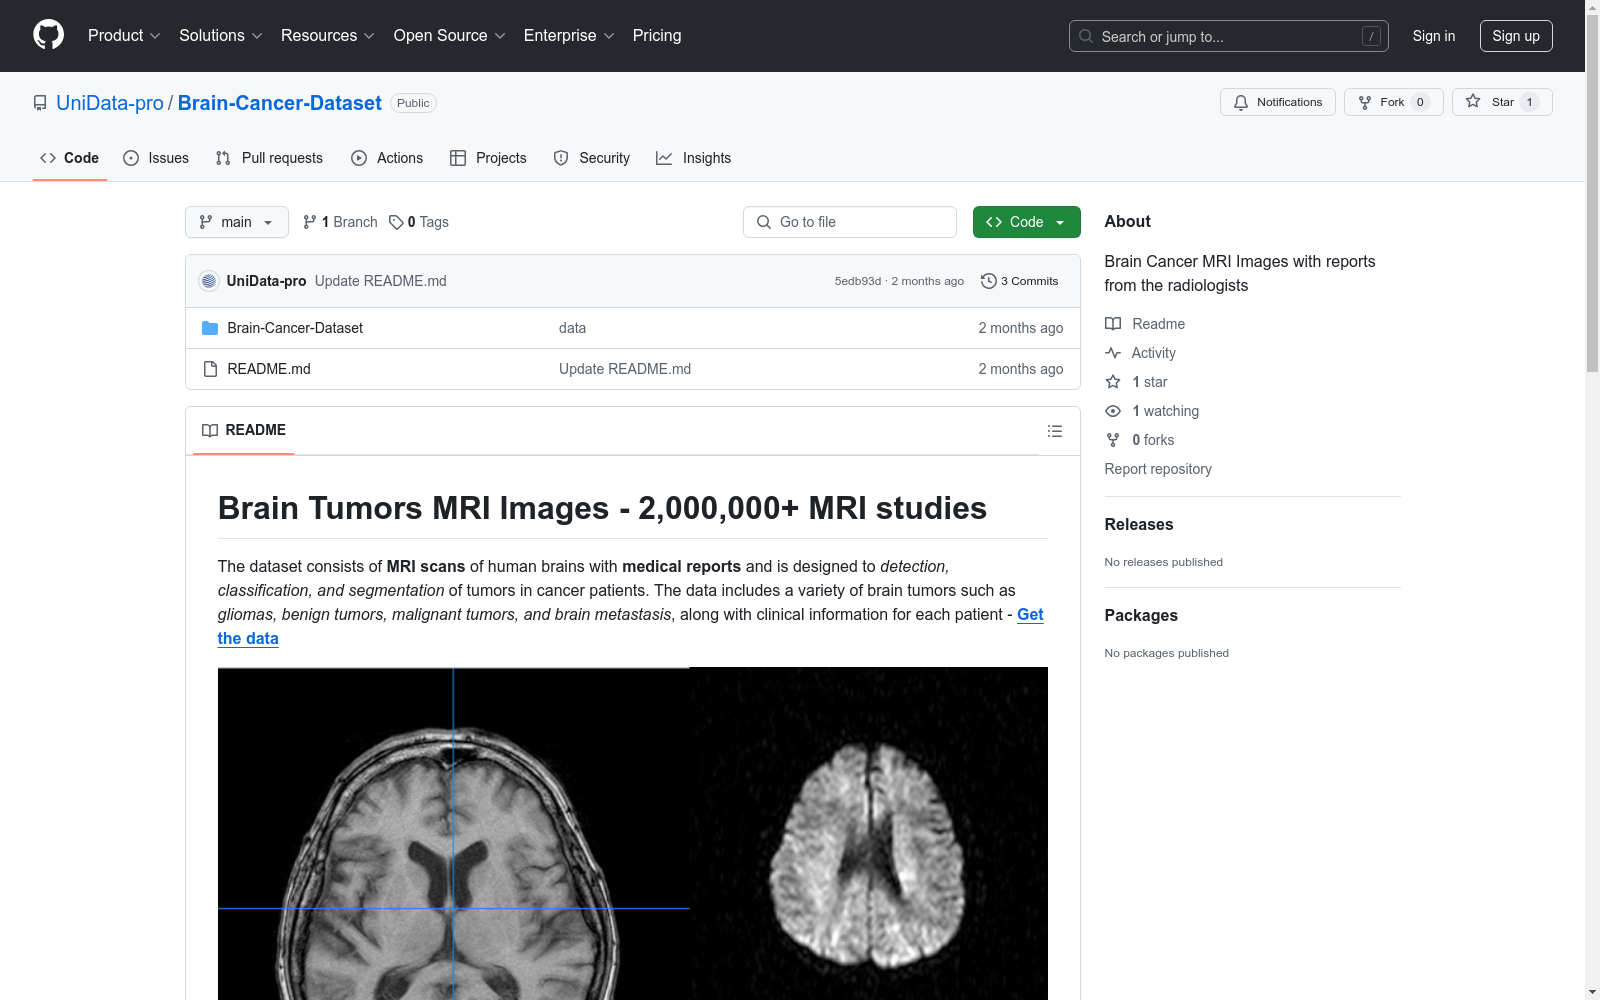This screenshot has width=1600, height=1000.
Task: Go to the Pricing page
Action: tap(657, 36)
